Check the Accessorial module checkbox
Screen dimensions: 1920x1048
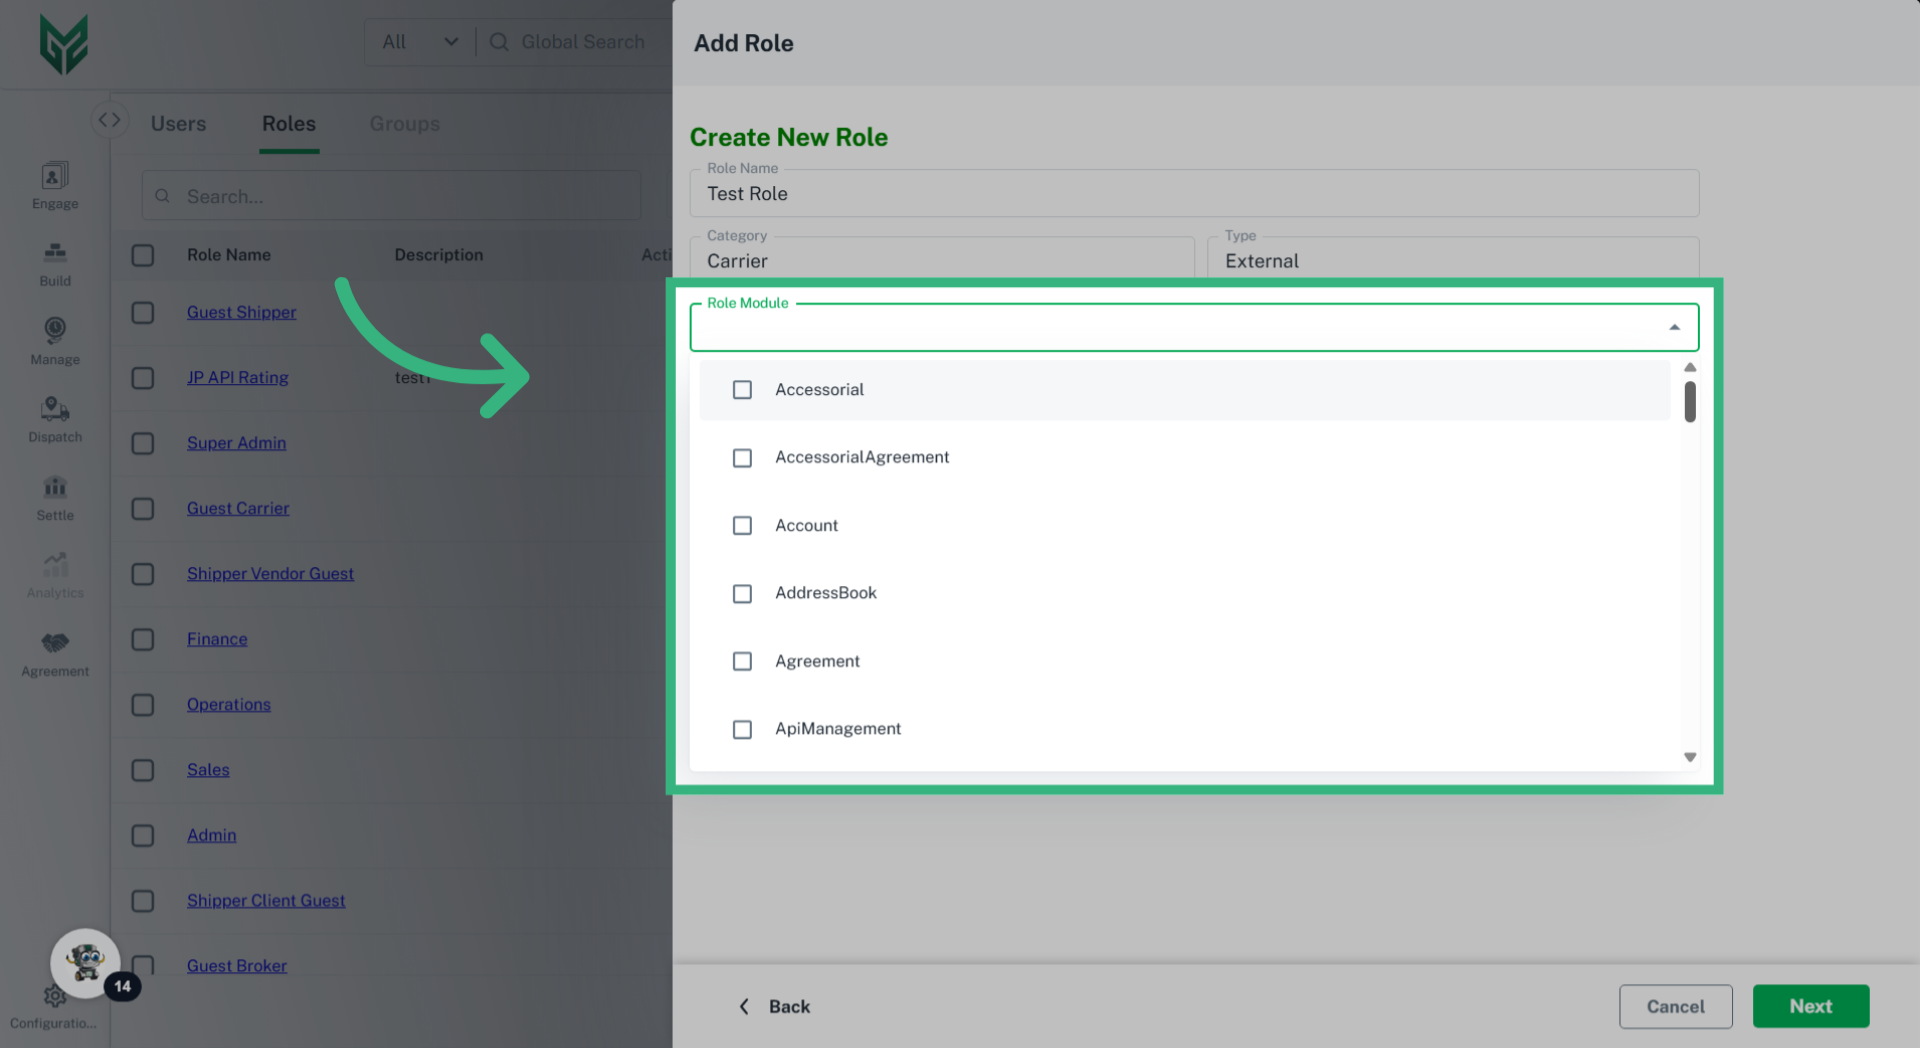(x=742, y=390)
